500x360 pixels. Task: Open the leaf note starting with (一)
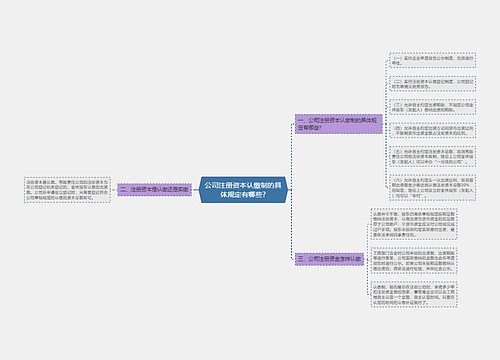pos(432,60)
